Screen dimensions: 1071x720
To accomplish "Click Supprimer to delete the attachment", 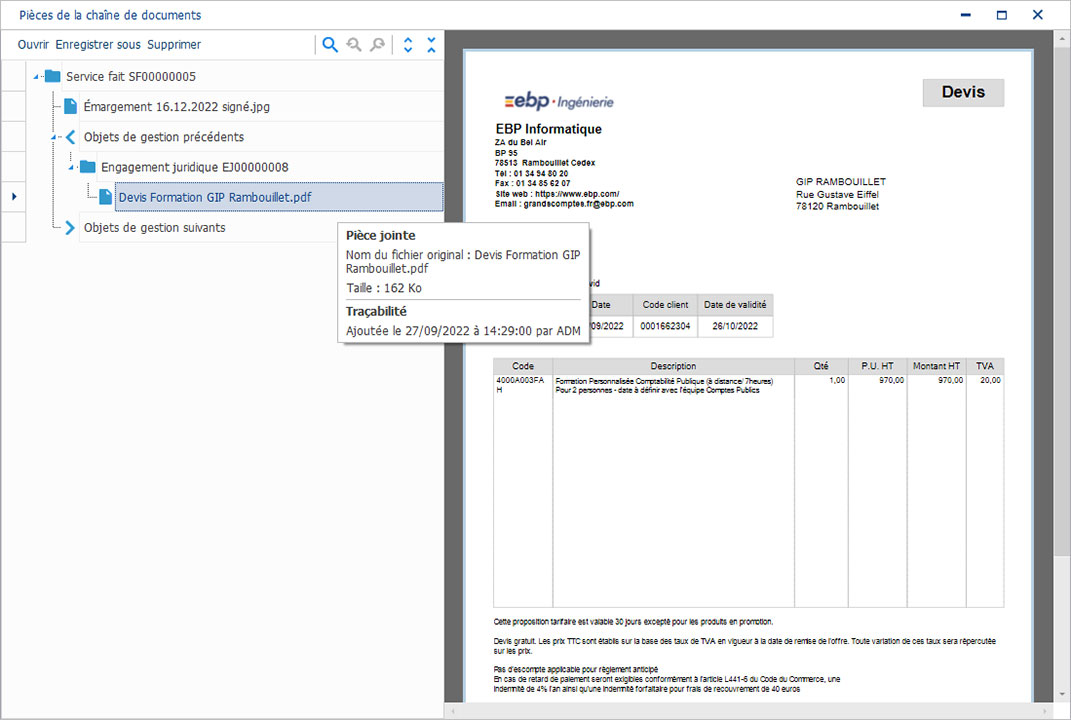I will click(x=174, y=44).
